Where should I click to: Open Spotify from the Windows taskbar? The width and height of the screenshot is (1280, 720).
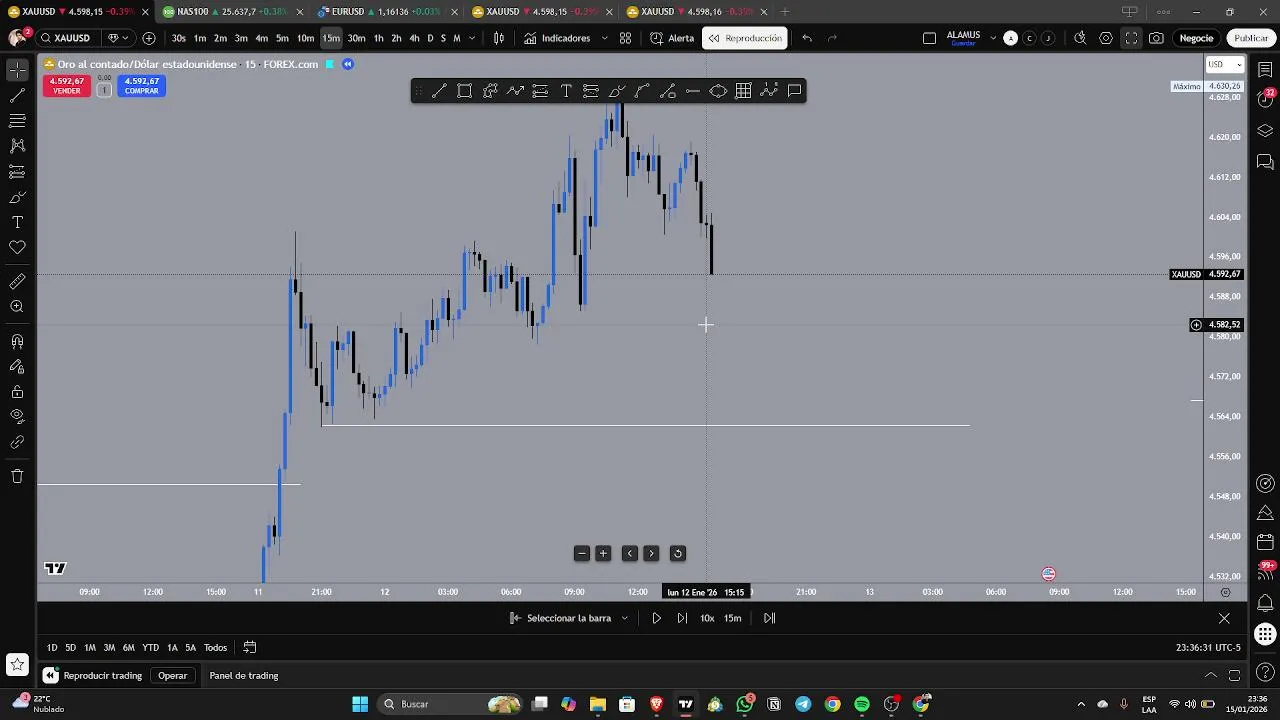(862, 704)
